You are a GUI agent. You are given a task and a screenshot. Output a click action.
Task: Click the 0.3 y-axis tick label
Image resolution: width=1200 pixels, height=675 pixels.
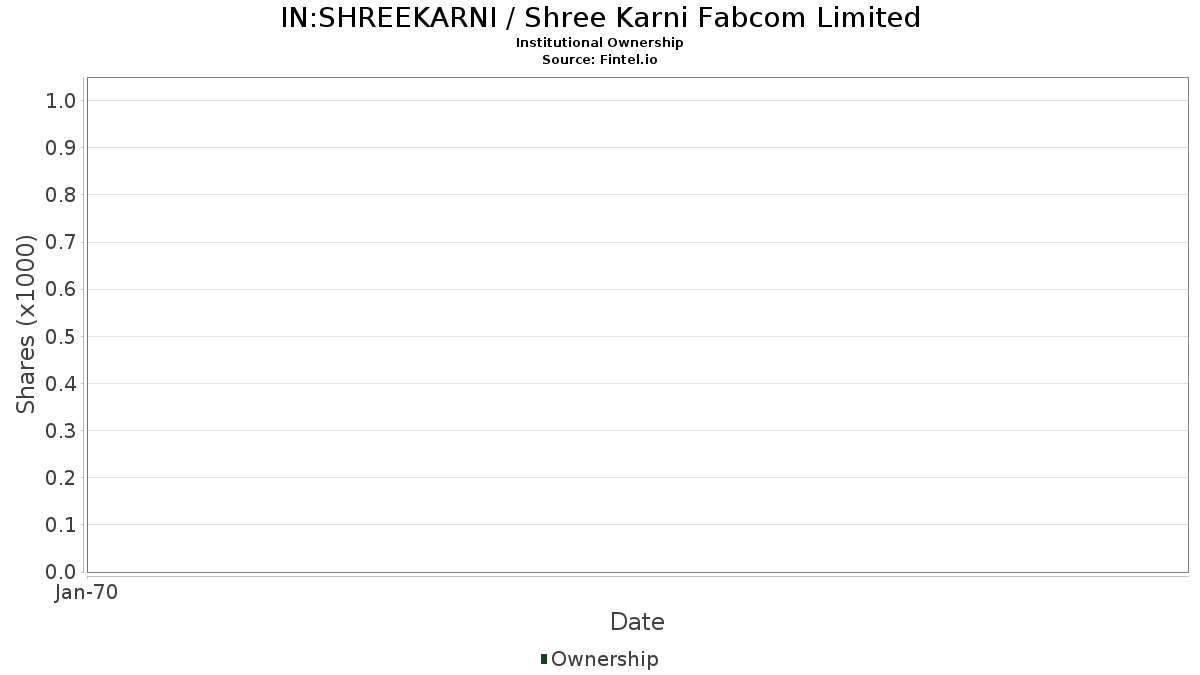tap(61, 431)
